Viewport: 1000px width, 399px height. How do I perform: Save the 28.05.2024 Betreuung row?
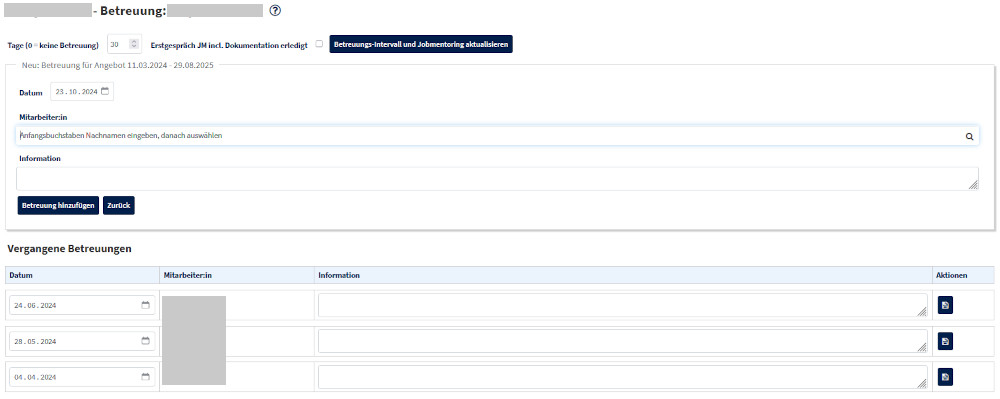pos(945,341)
